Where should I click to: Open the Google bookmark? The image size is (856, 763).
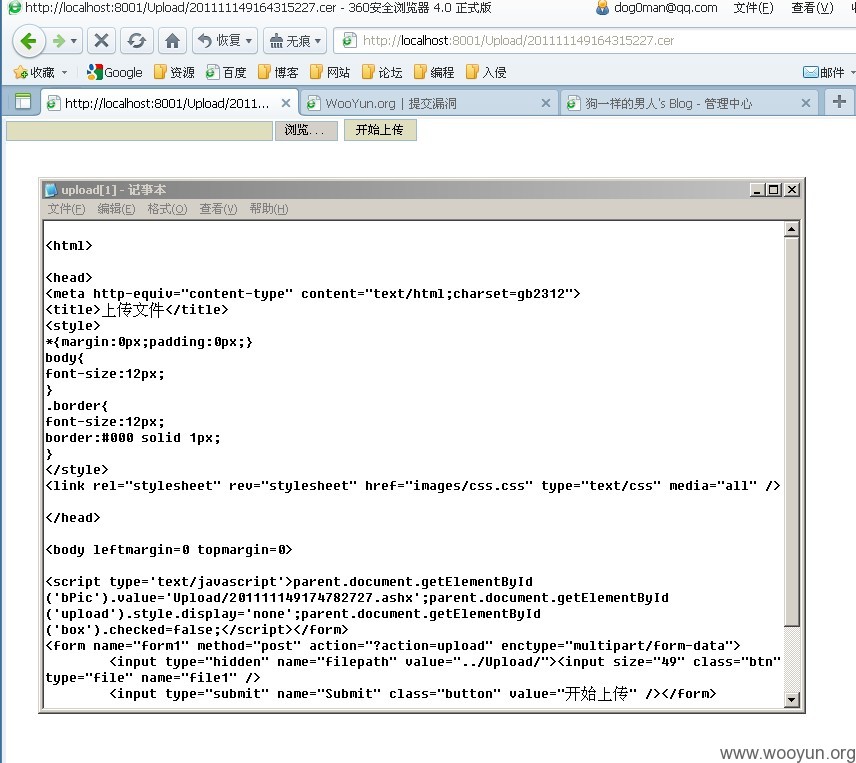pyautogui.click(x=115, y=72)
